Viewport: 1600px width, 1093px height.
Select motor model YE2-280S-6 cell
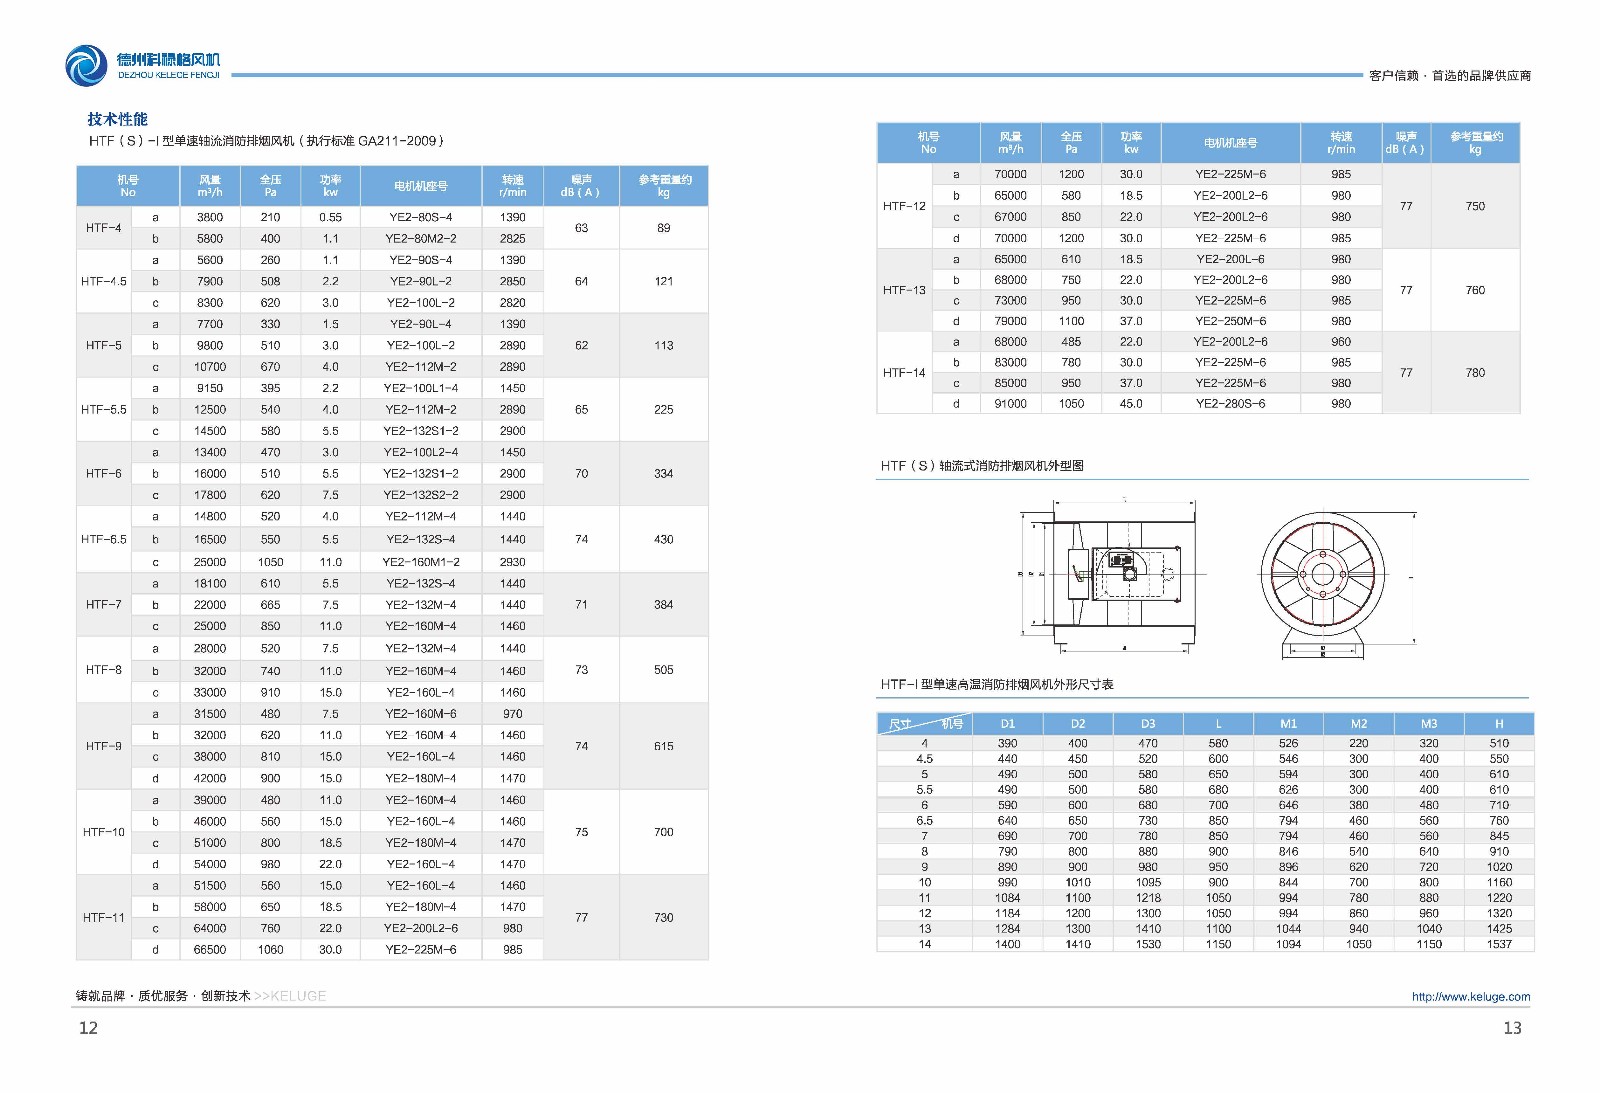point(1230,404)
